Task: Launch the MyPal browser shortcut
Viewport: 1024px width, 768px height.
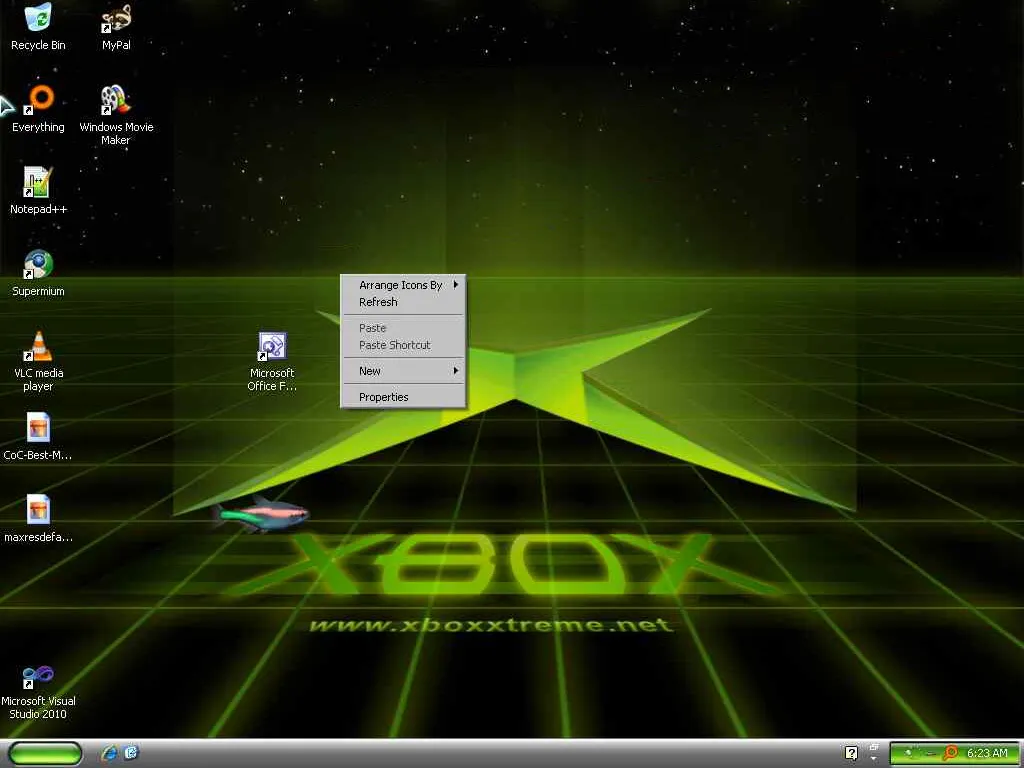Action: tap(116, 26)
